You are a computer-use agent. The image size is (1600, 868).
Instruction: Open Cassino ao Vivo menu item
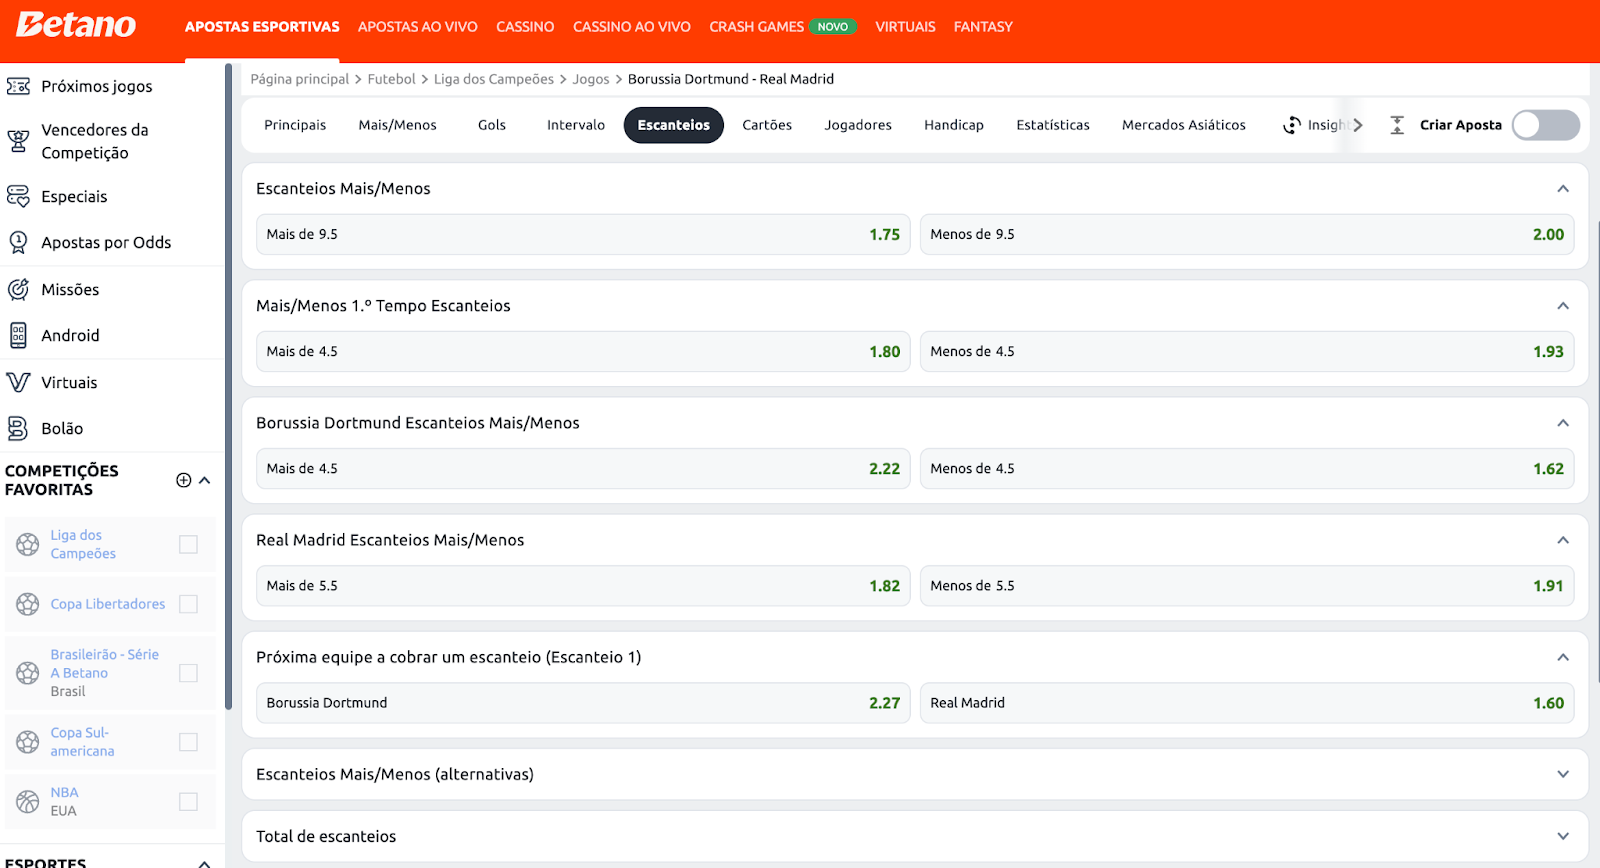pos(632,27)
